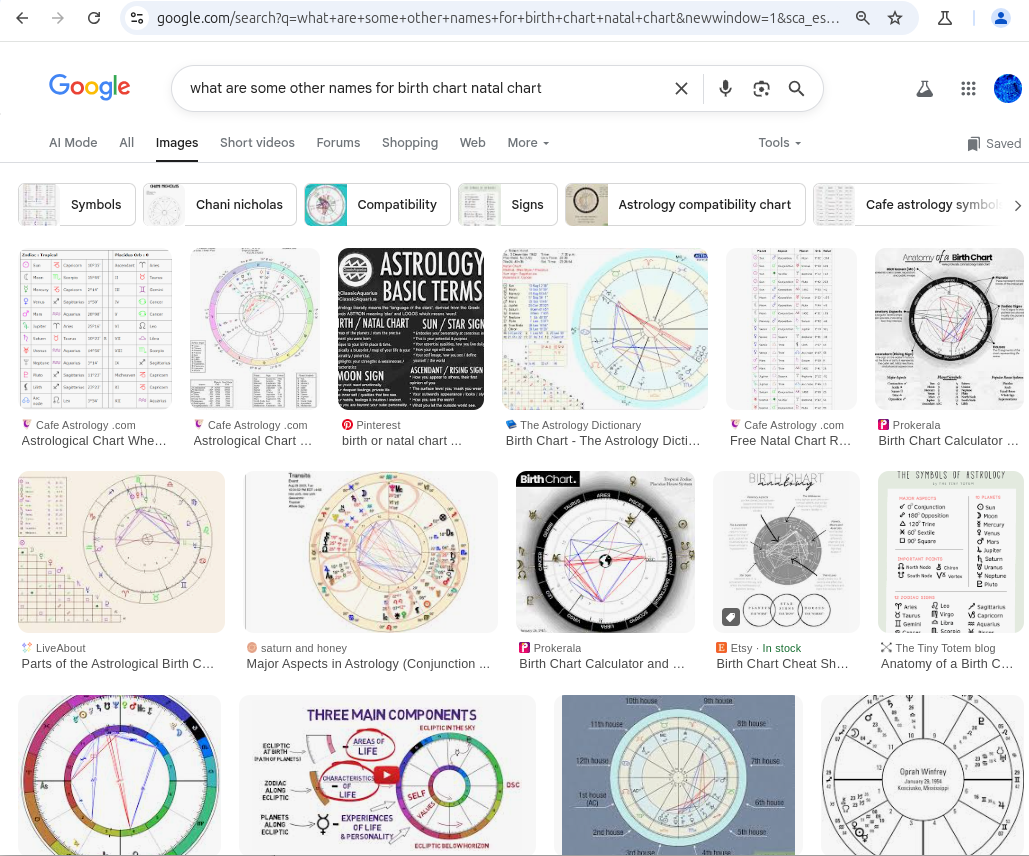Image resolution: width=1029 pixels, height=856 pixels.
Task: Open the More search options dropdown
Action: click(x=527, y=142)
